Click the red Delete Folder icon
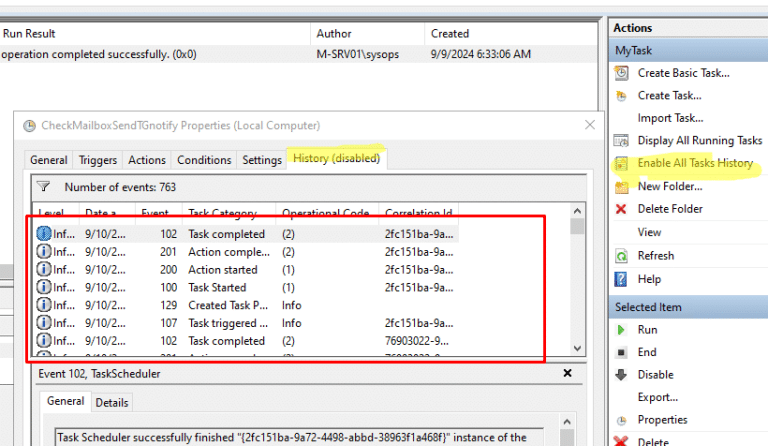Viewport: 768px width, 446px height. (621, 209)
